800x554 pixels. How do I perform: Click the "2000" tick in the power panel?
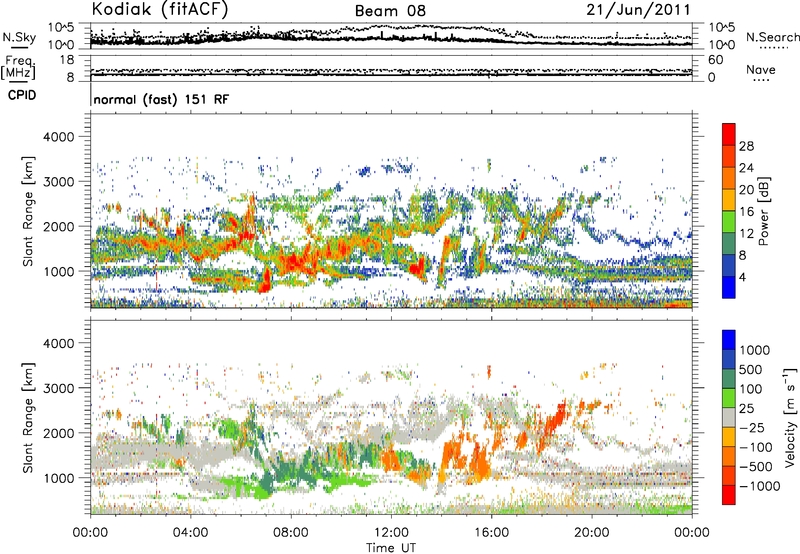tap(58, 226)
